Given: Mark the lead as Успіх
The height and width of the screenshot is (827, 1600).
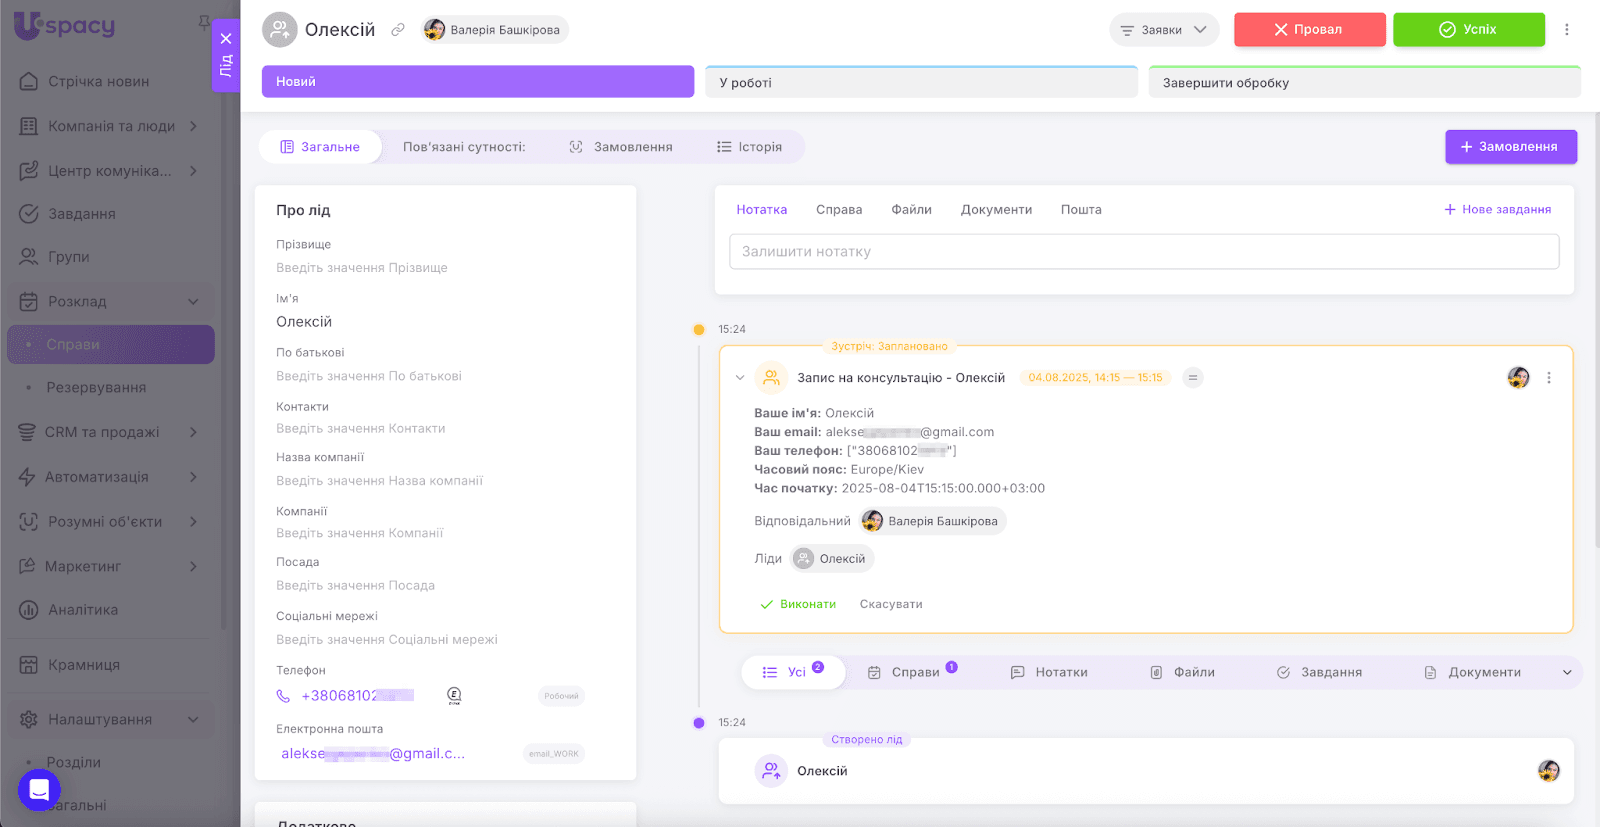Looking at the screenshot, I should click(1469, 30).
